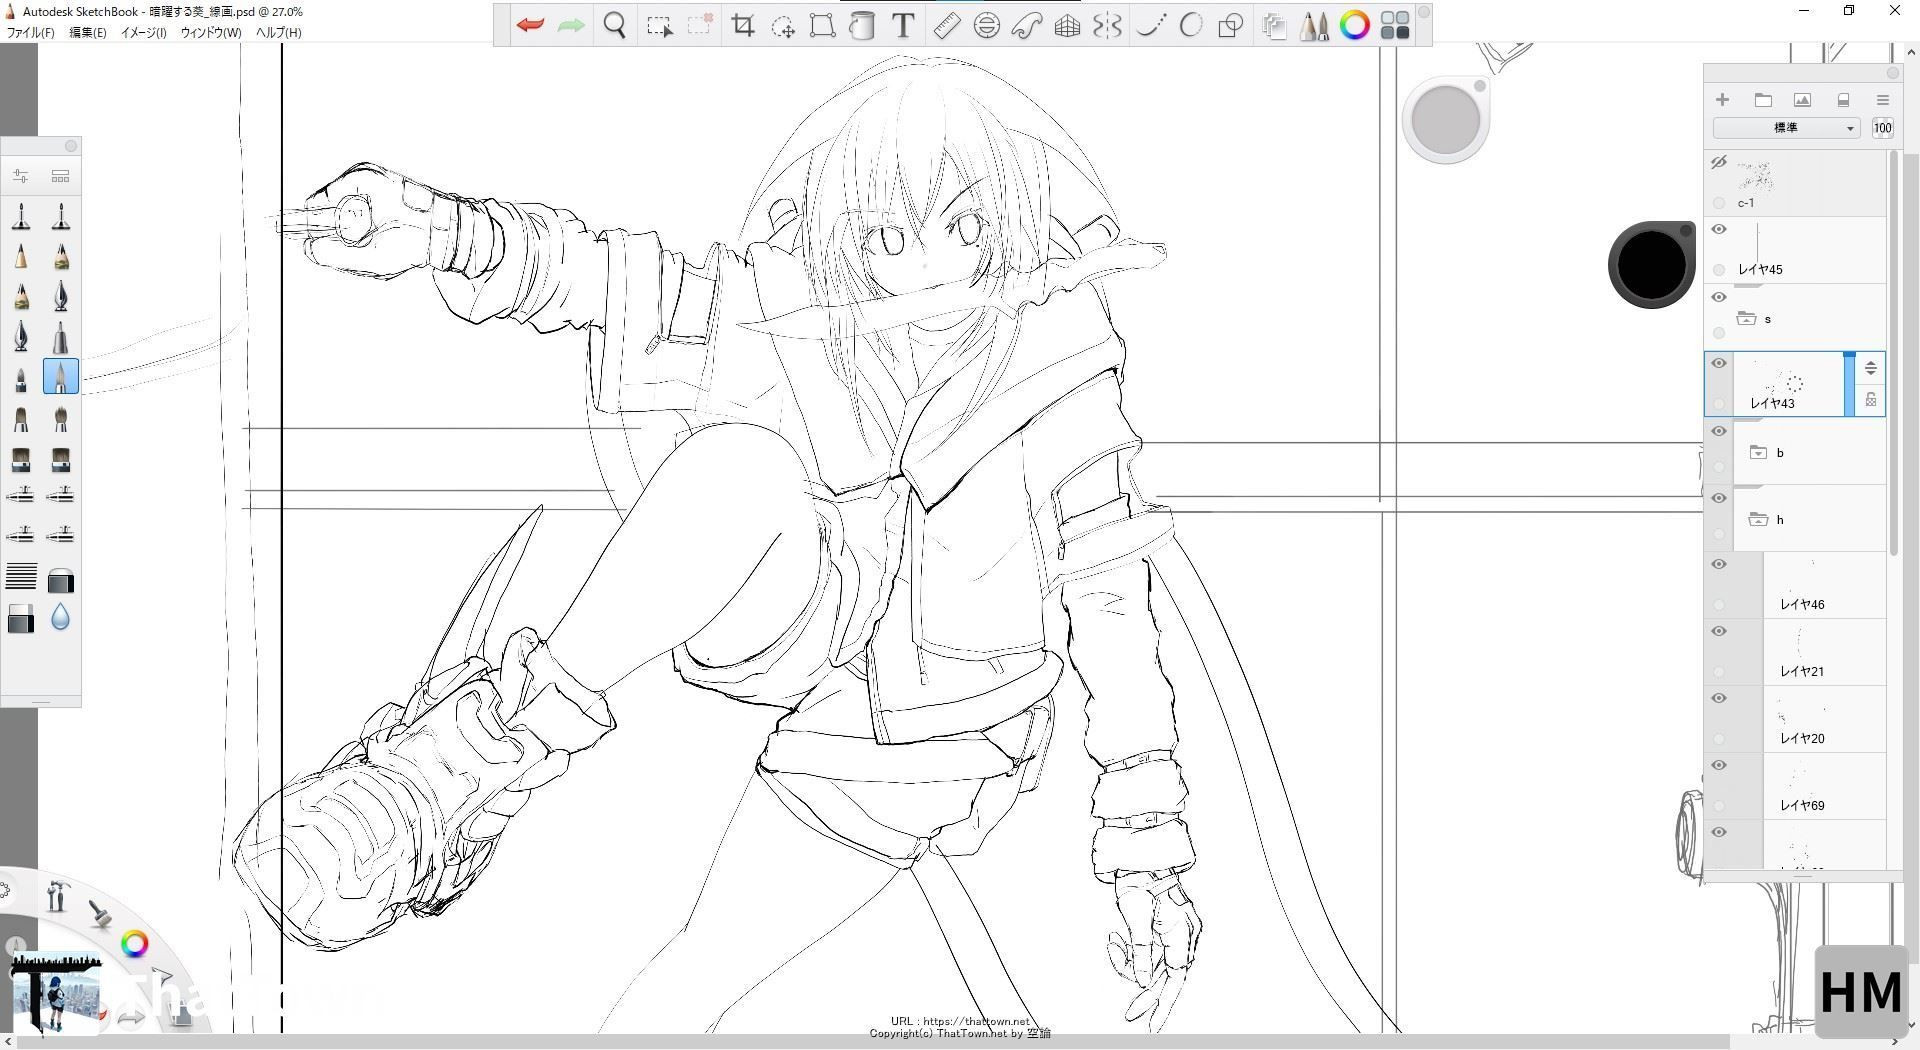Open the イメージ(I) menu
1920x1050 pixels.
pos(143,33)
